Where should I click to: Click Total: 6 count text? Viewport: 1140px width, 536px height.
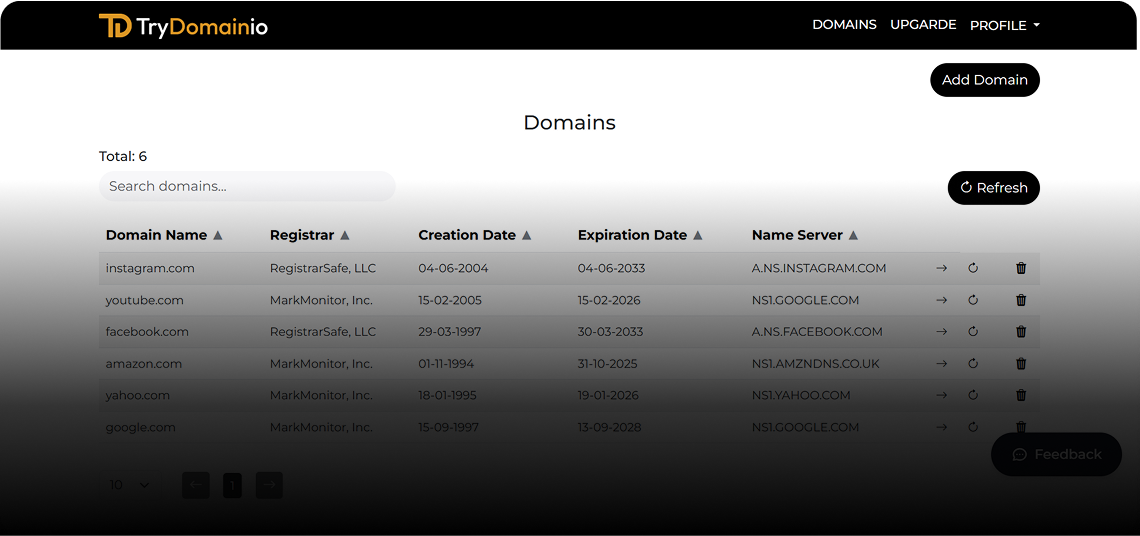point(123,156)
